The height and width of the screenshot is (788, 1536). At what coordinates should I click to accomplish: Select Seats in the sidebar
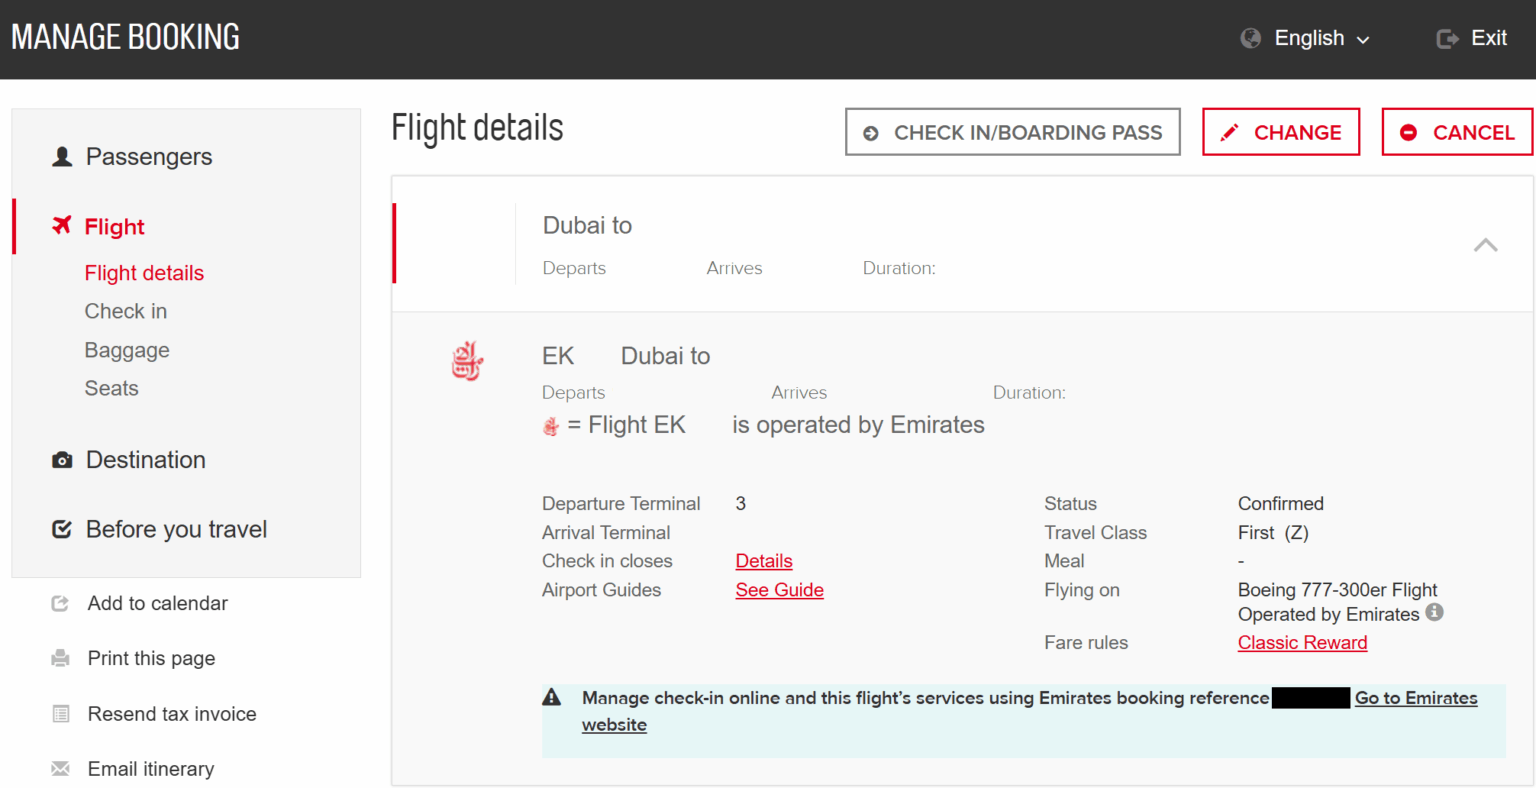[x=111, y=388]
